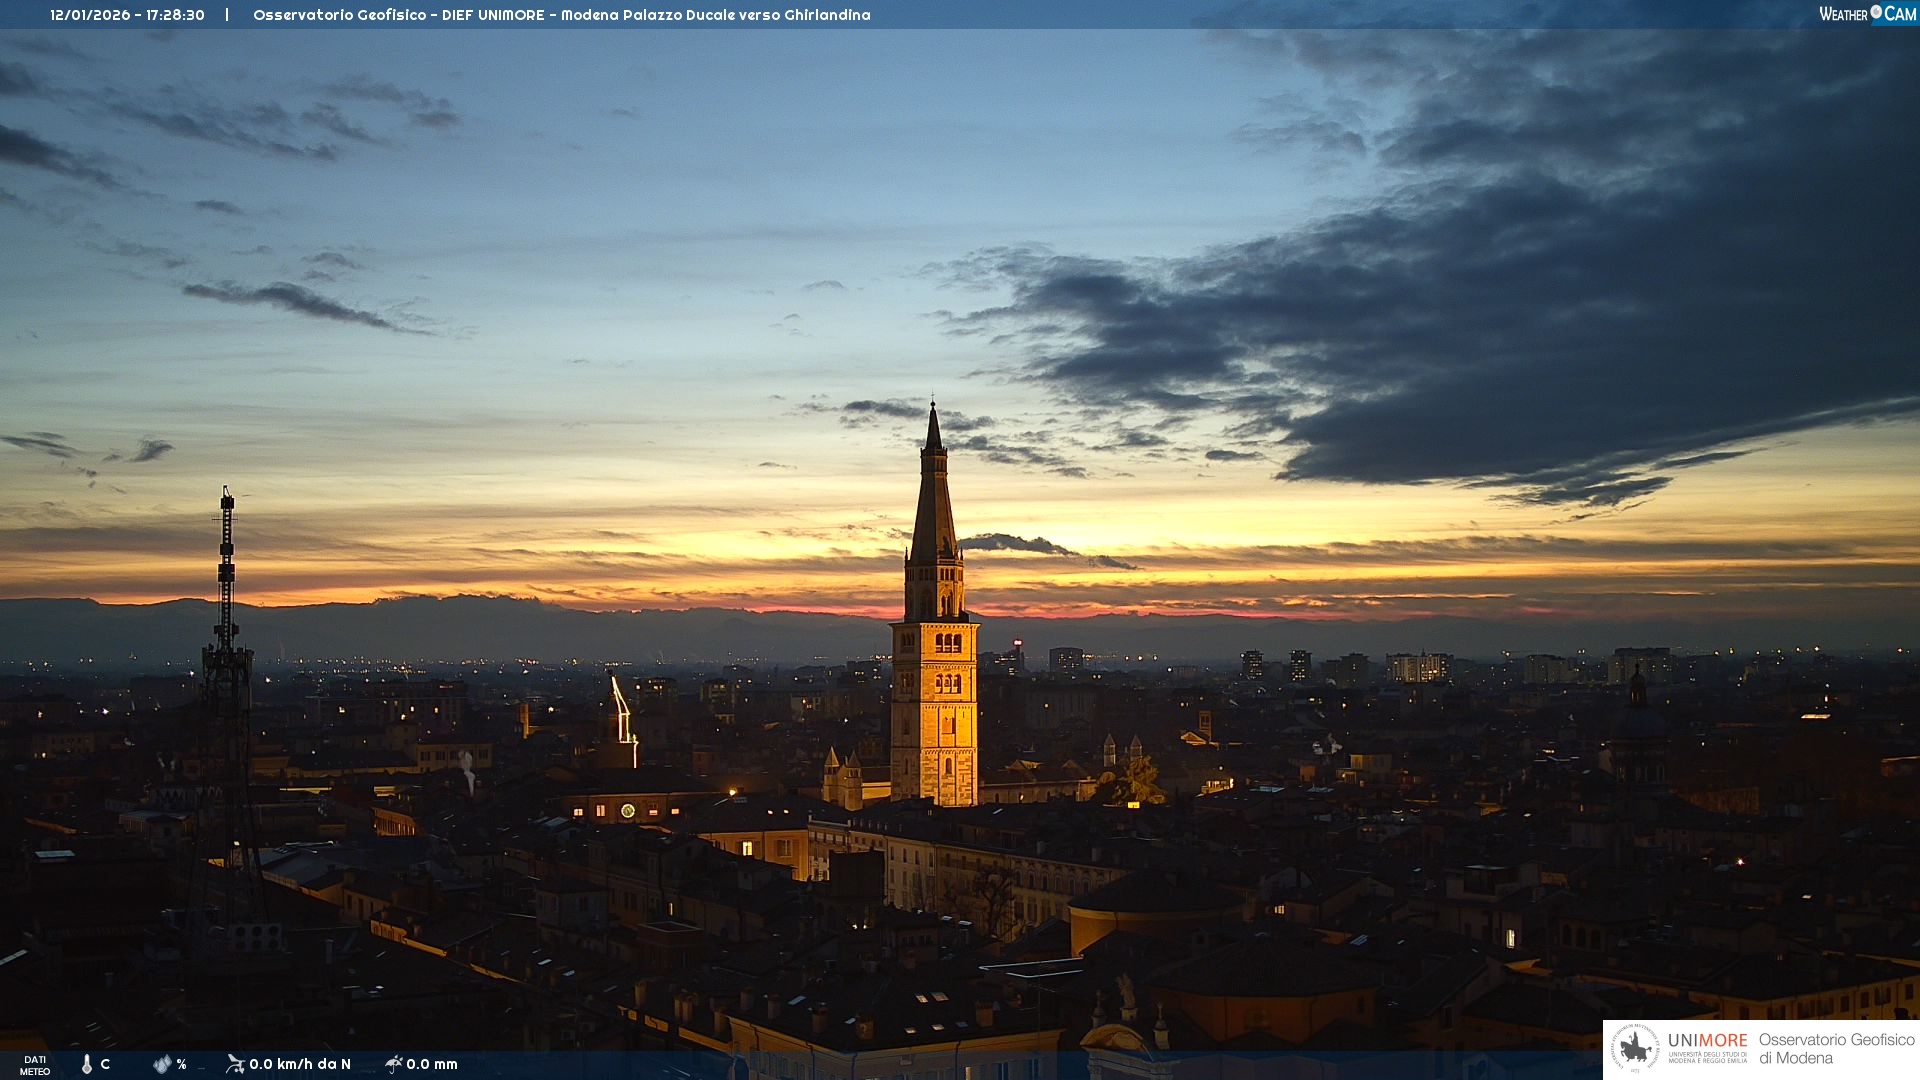Click the glowing clock face on building
The width and height of the screenshot is (1920, 1080).
coord(627,811)
